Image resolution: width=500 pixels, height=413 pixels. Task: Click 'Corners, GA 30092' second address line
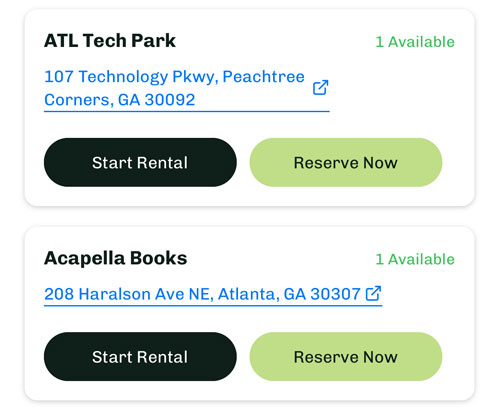pos(119,100)
